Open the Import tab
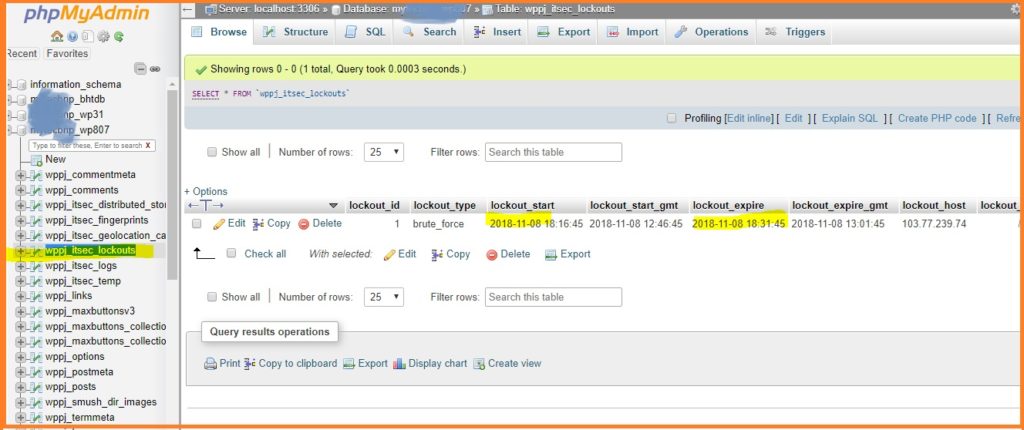Screen dimensions: 1024x430 click(x=632, y=31)
